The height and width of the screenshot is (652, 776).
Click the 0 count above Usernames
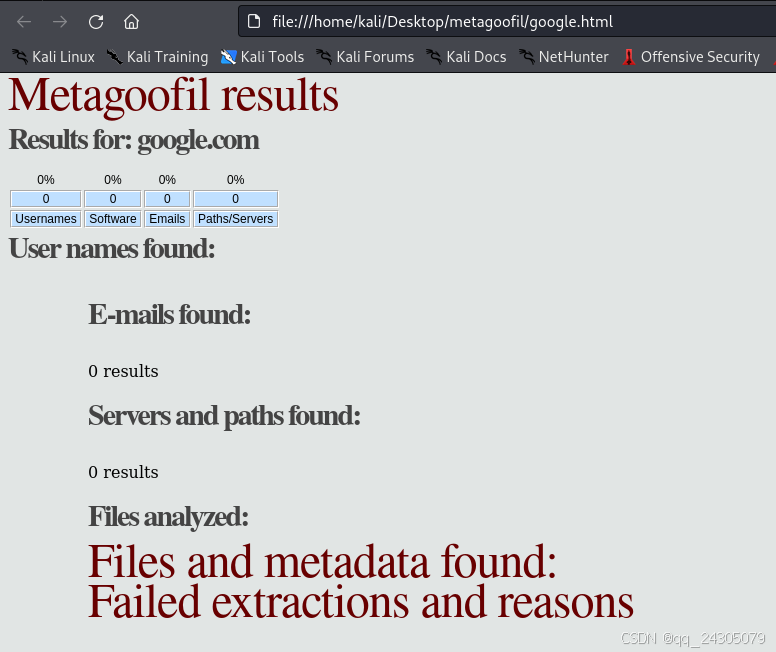point(46,199)
